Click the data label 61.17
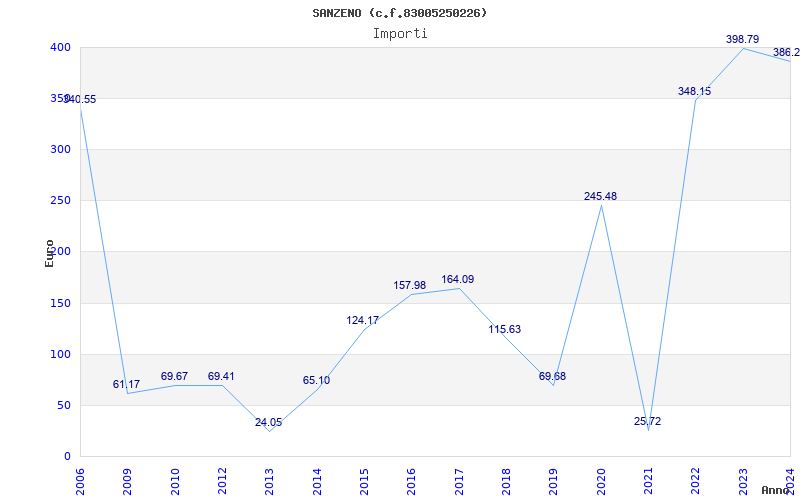 [126, 385]
